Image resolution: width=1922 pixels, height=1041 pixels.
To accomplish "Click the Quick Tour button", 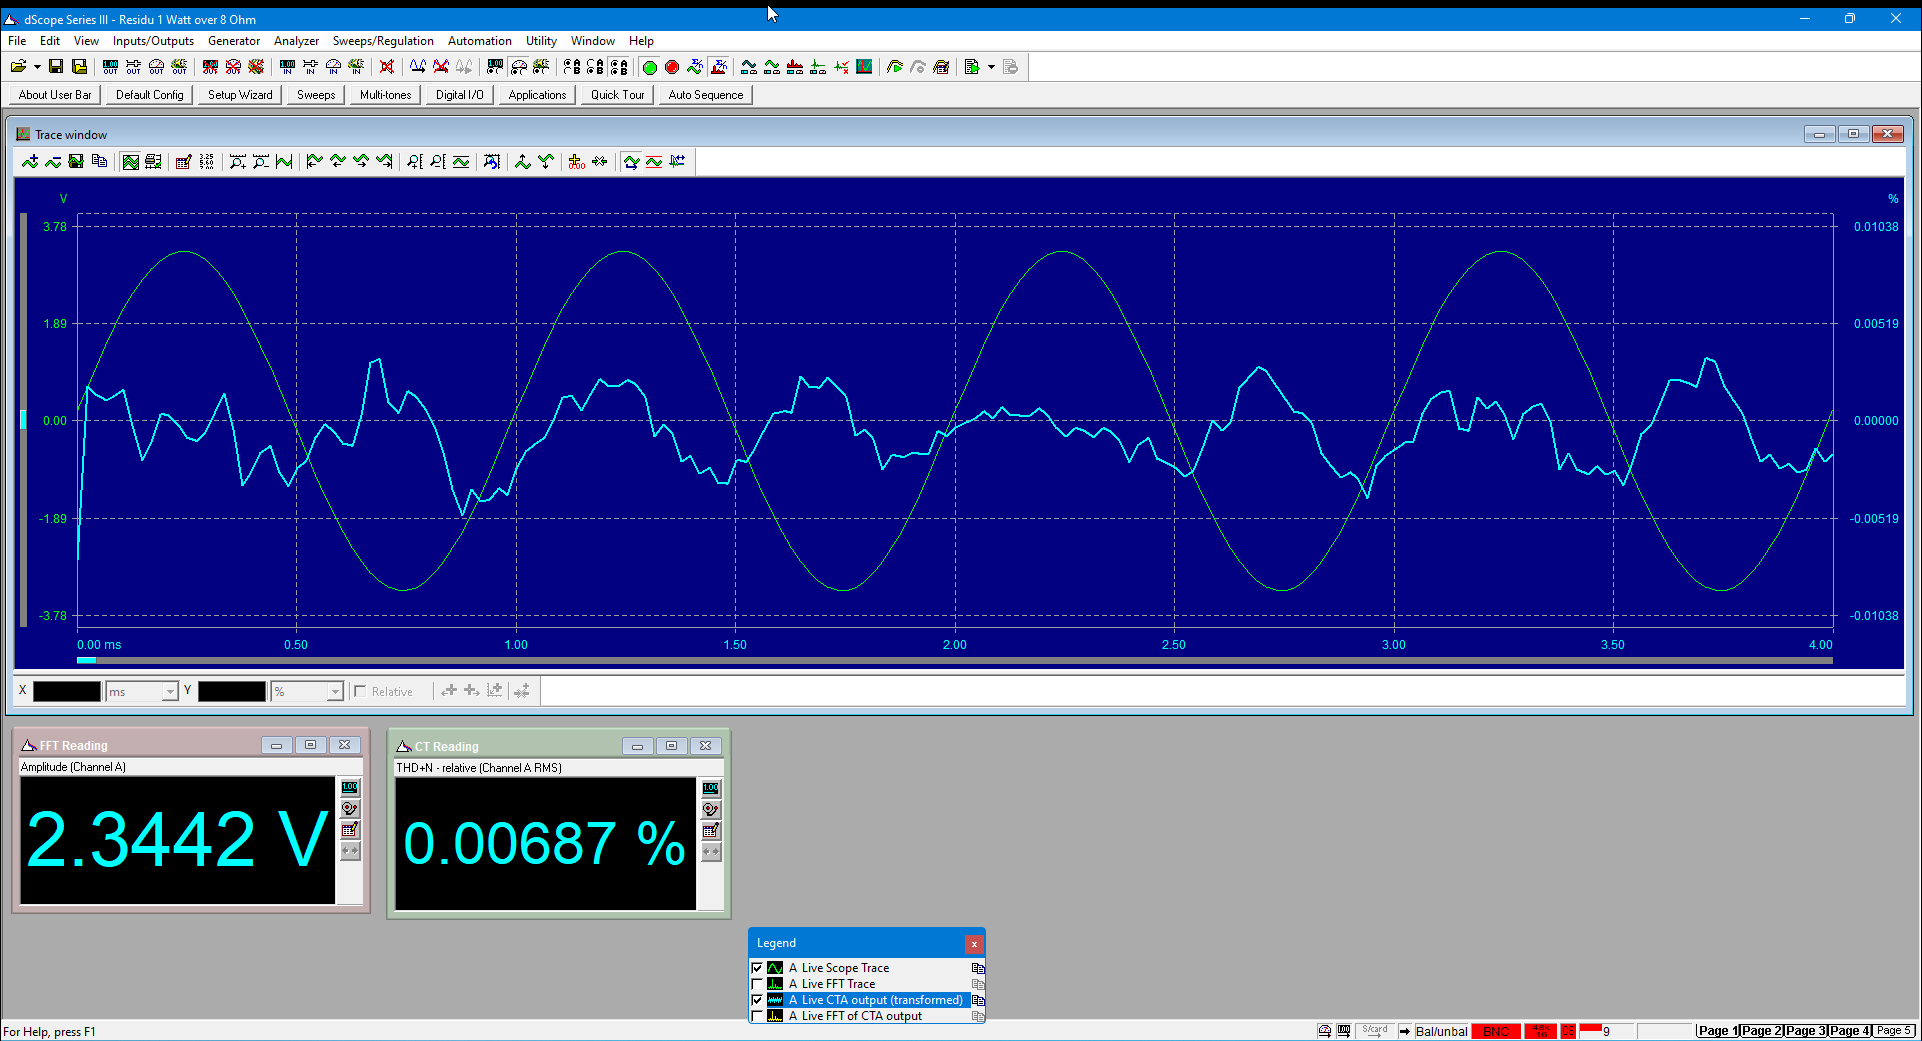I will tap(617, 95).
